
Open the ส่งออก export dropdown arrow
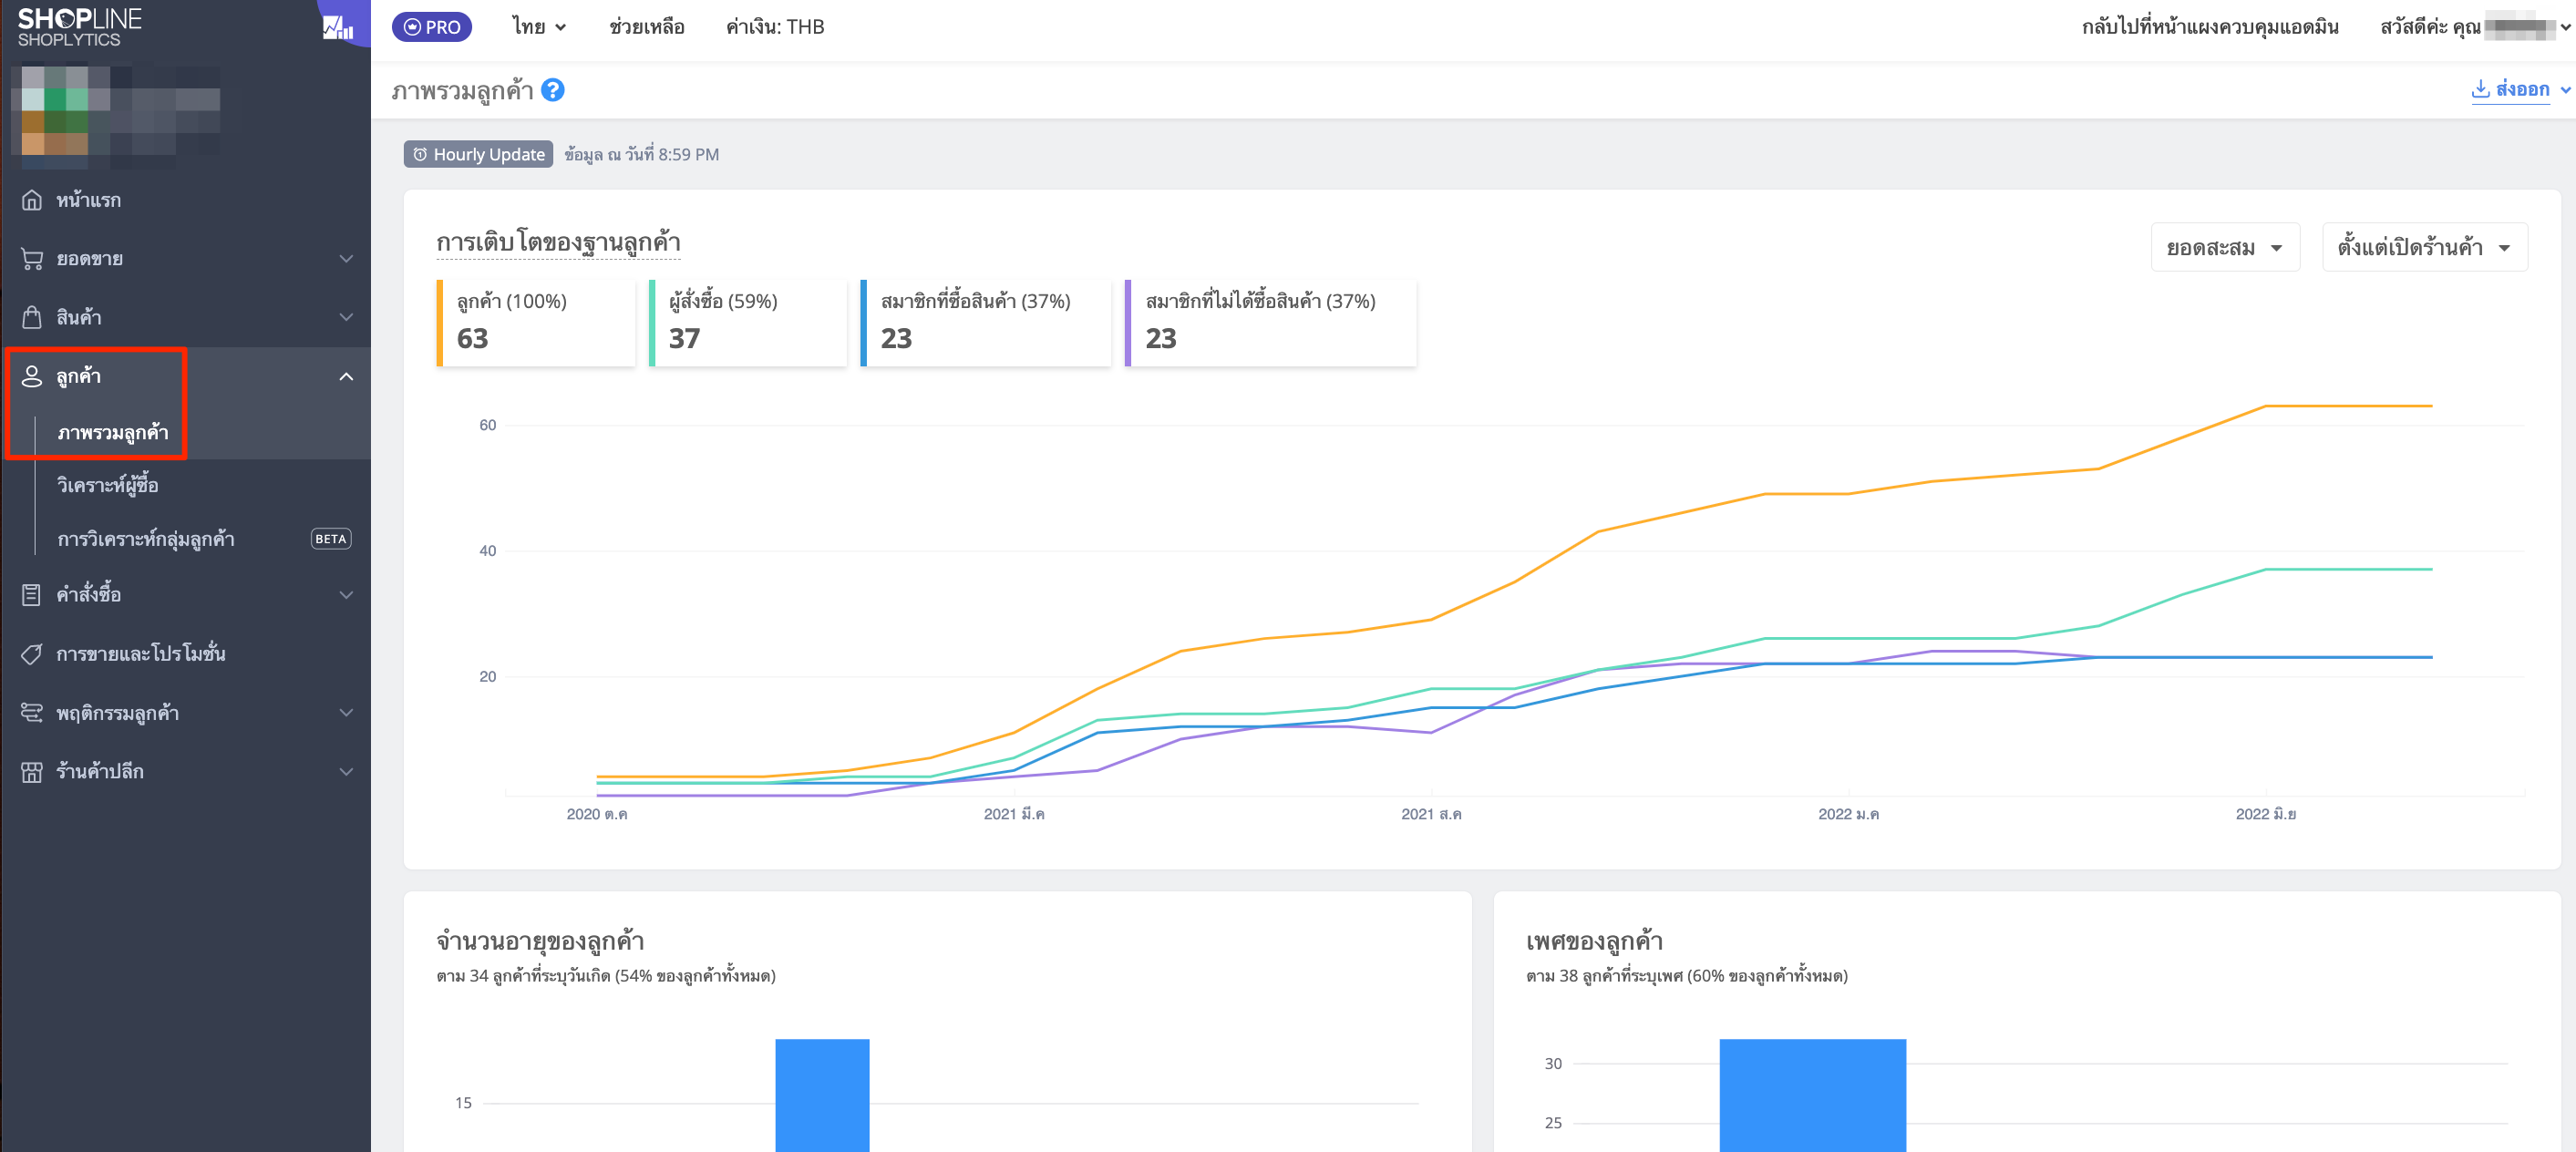pos(2565,89)
